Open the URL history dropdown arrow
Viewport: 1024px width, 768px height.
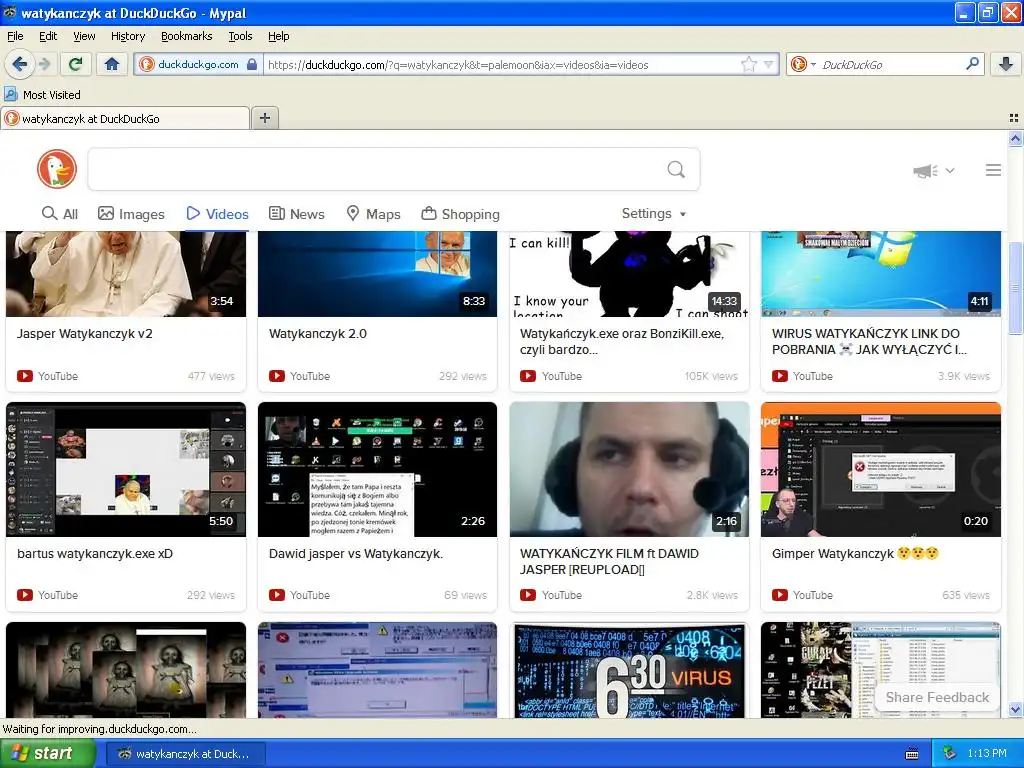[769, 64]
